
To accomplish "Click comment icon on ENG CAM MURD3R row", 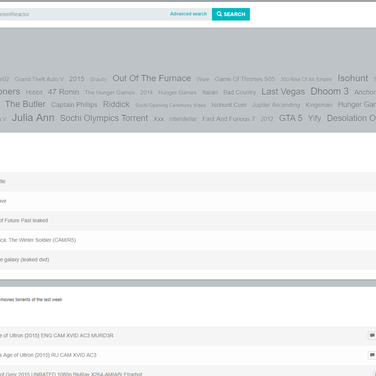I will 372,336.
